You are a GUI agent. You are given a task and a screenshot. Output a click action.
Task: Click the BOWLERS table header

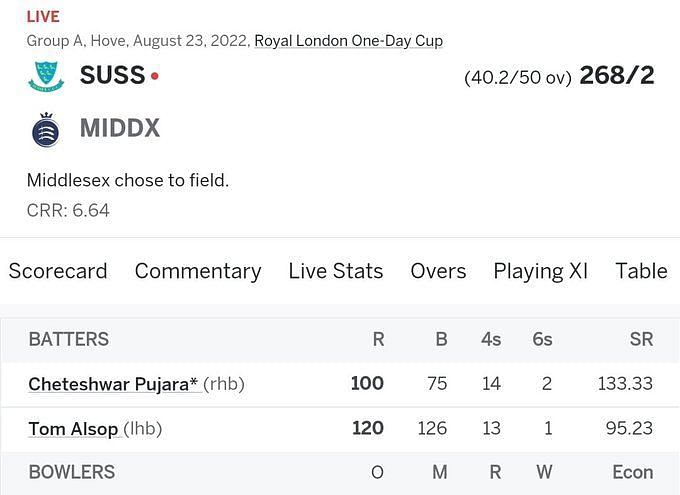[72, 472]
